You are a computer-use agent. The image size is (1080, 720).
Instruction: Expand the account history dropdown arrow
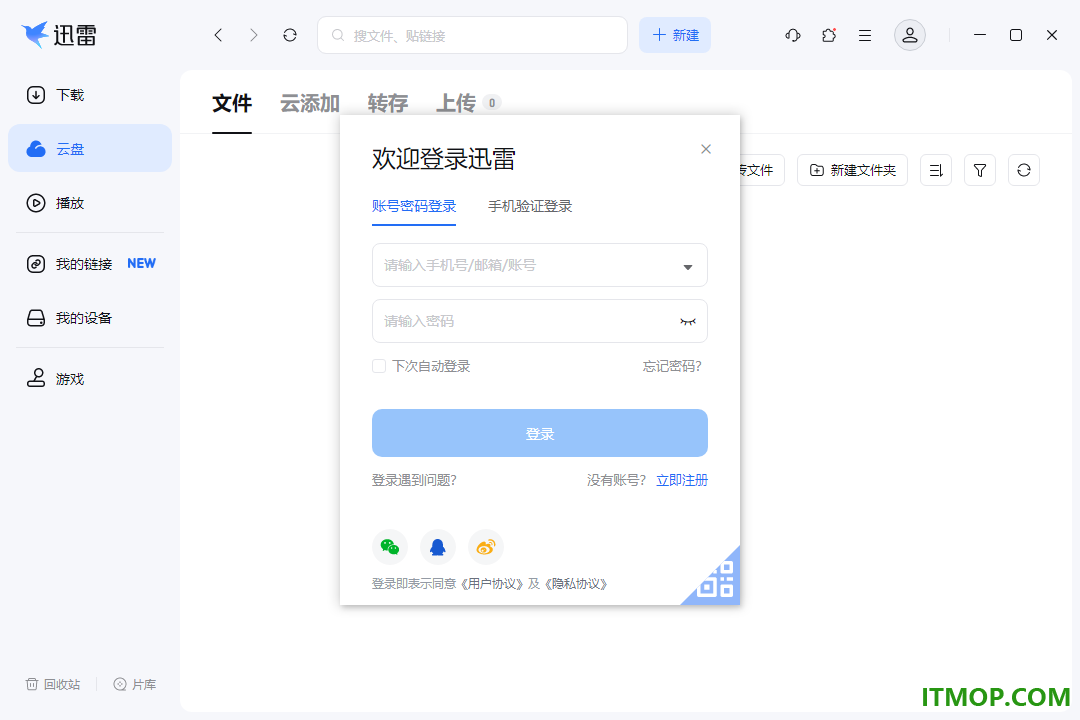pos(687,267)
